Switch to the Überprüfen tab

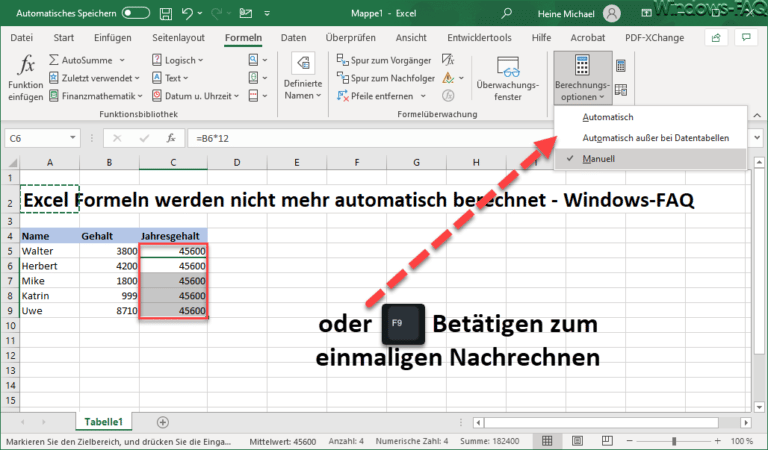click(351, 38)
